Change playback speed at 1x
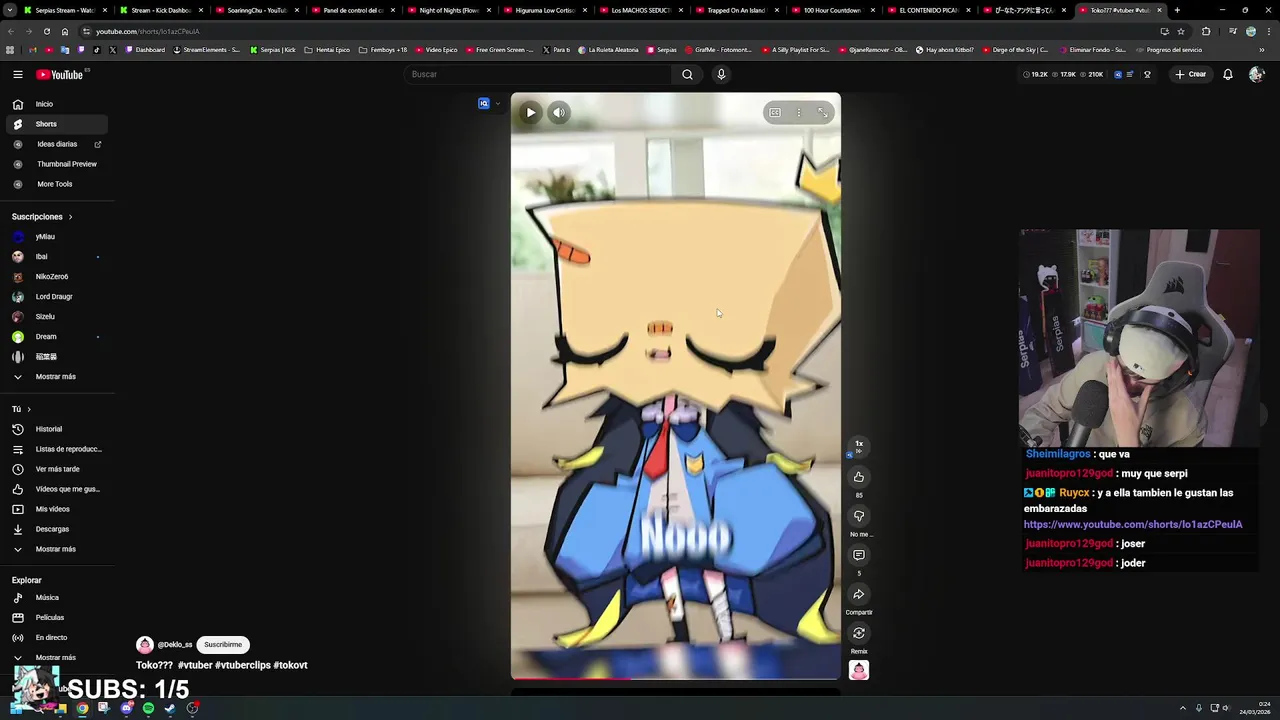1280x720 pixels. coord(858,445)
